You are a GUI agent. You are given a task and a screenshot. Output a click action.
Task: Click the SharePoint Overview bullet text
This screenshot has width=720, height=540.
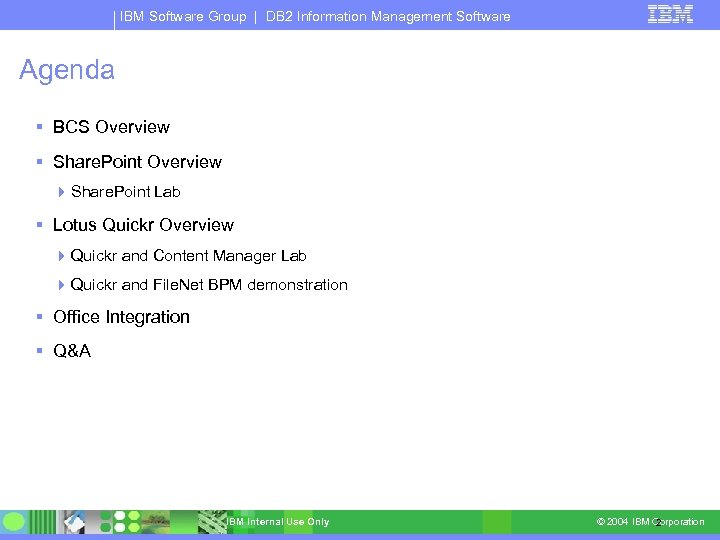[137, 162]
